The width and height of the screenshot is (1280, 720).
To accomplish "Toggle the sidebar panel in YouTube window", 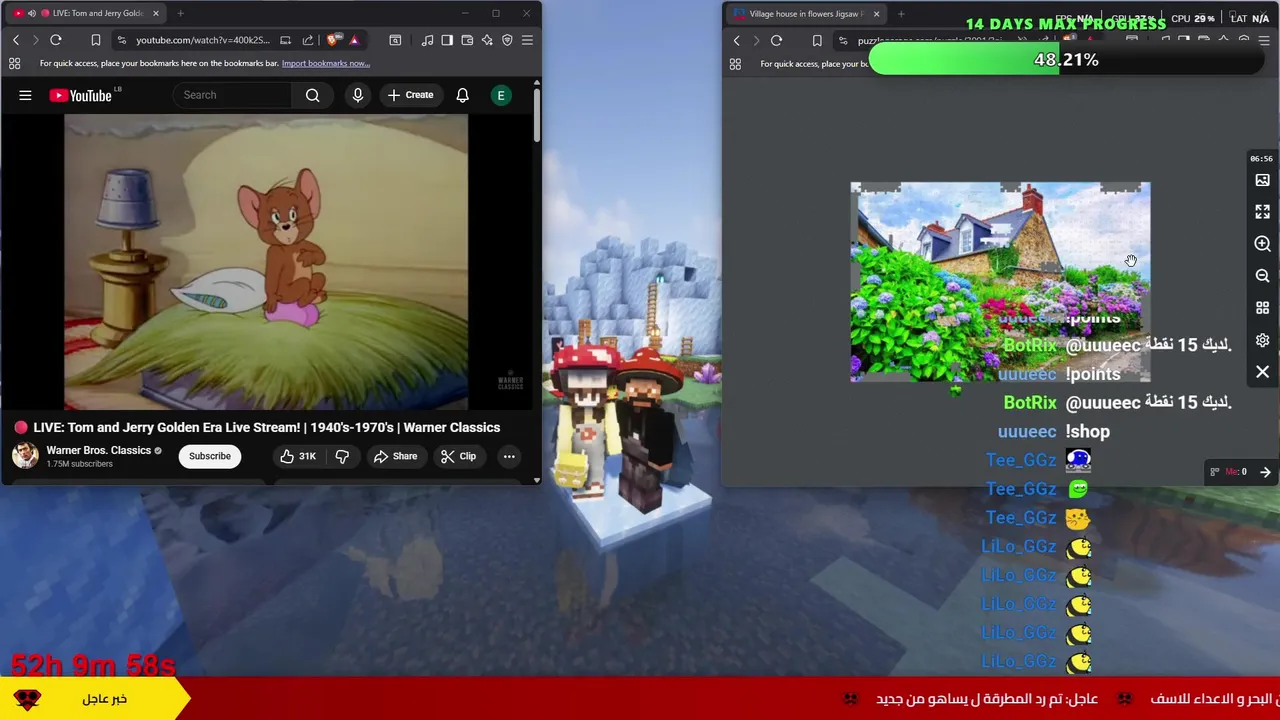I will coord(447,40).
